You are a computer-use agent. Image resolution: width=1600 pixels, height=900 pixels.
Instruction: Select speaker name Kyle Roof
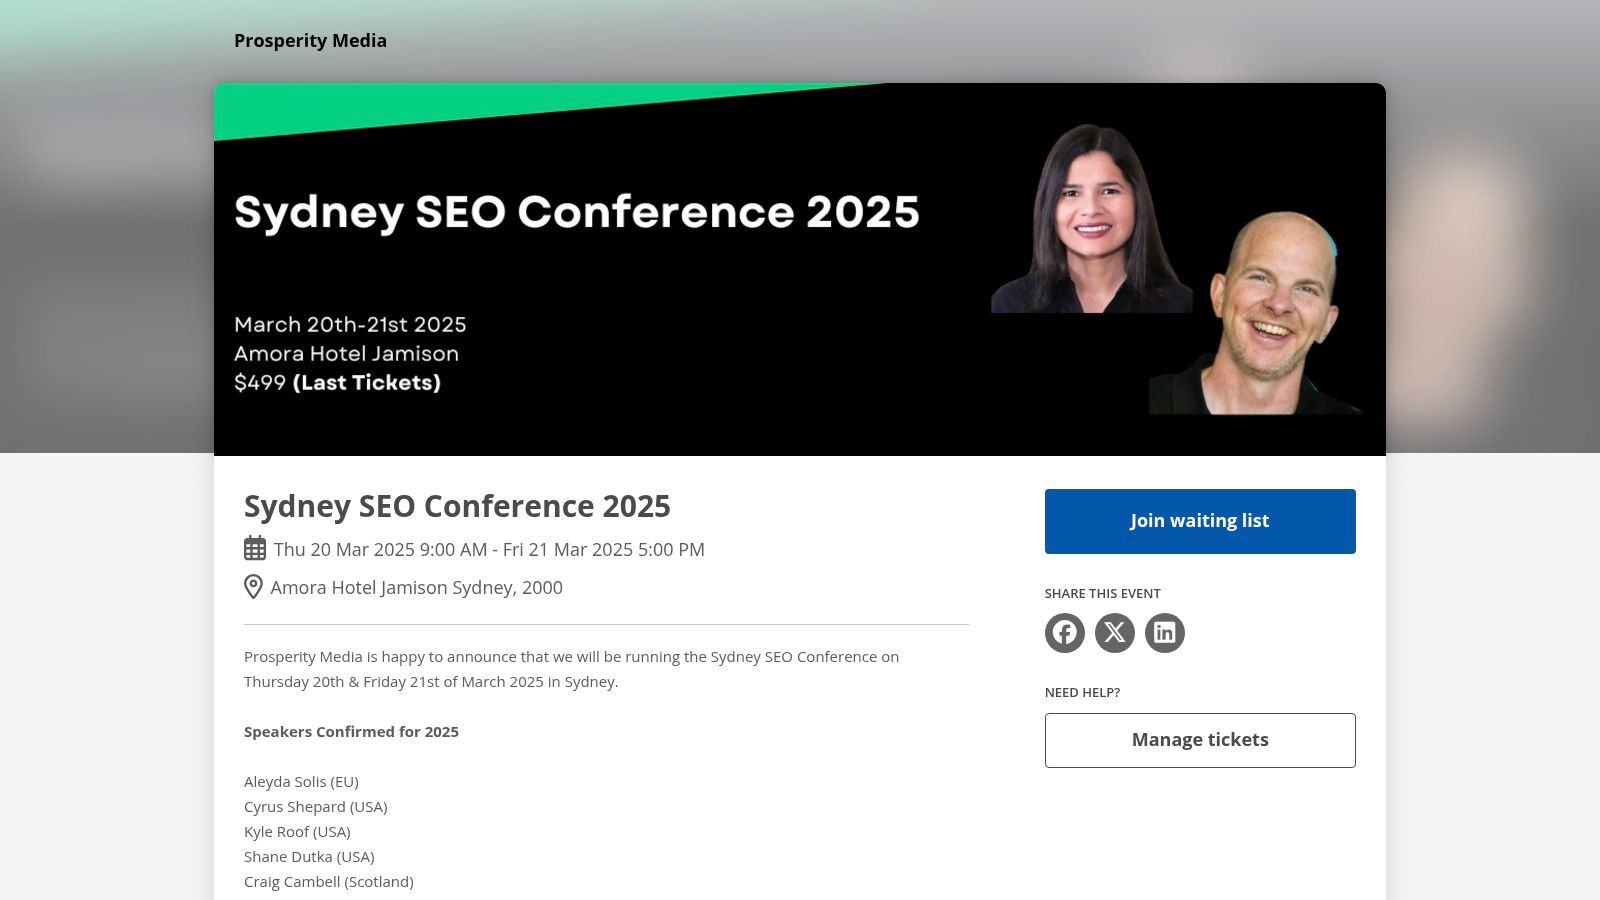297,831
